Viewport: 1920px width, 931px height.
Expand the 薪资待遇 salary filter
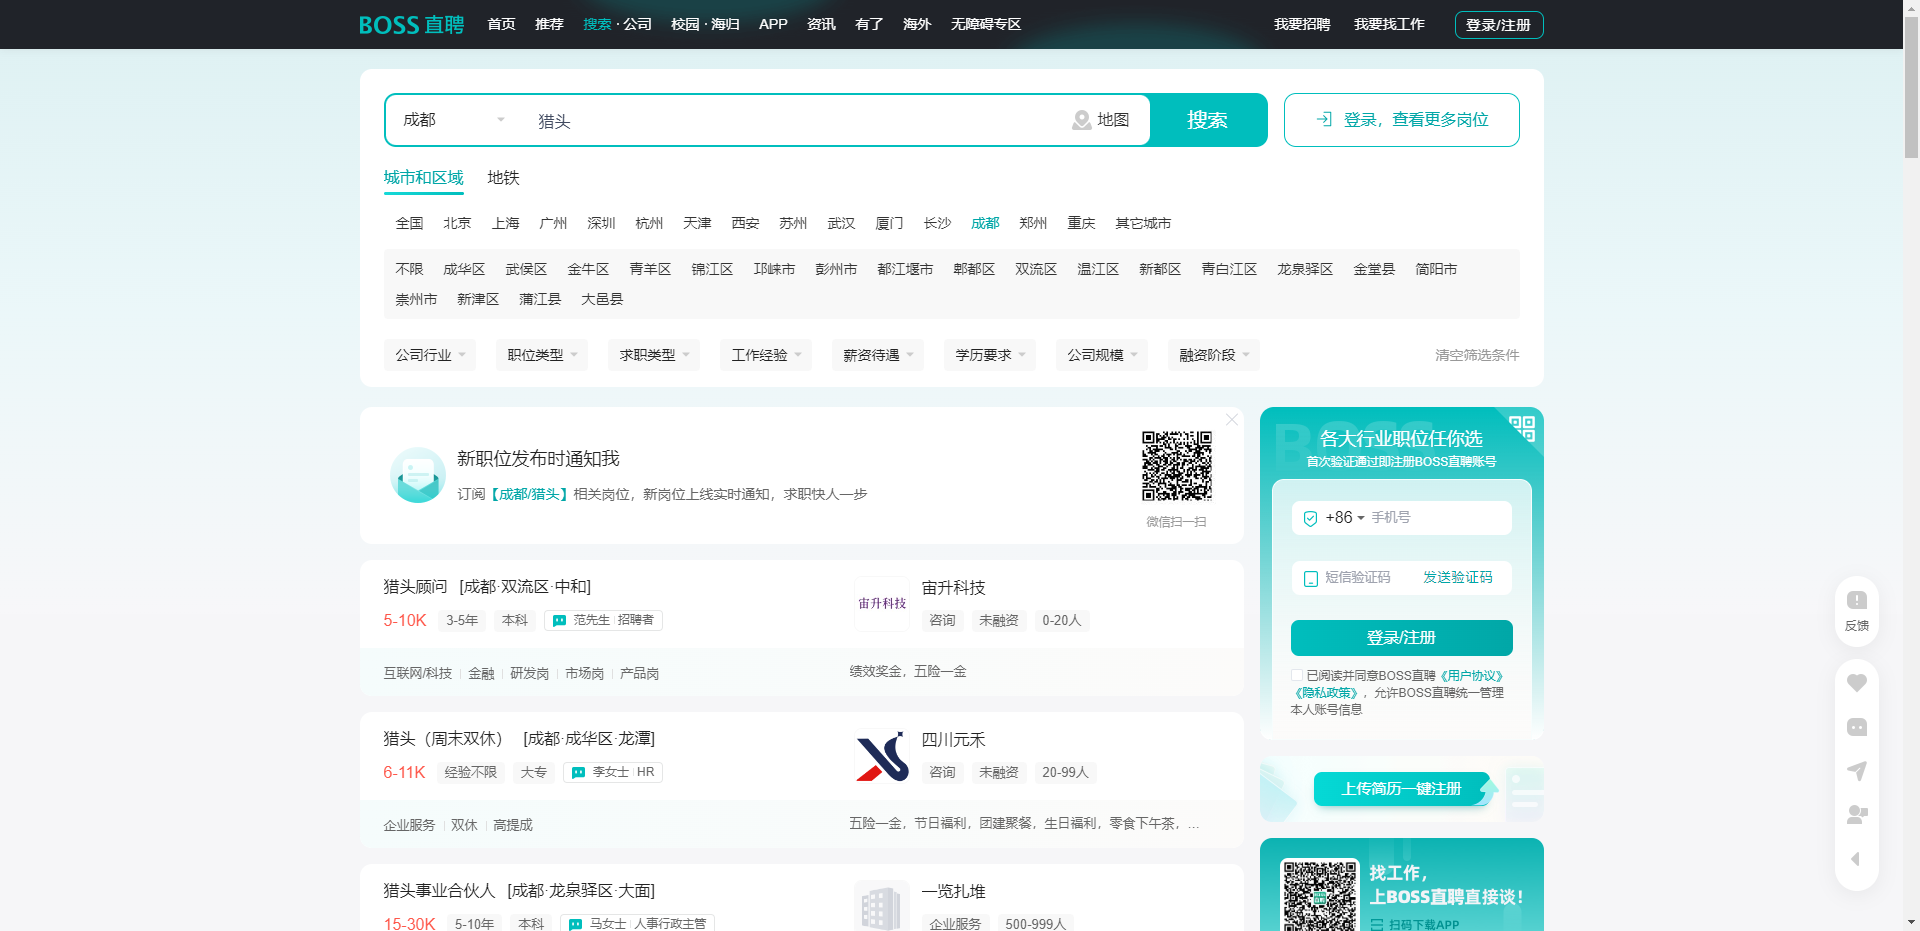click(x=877, y=355)
